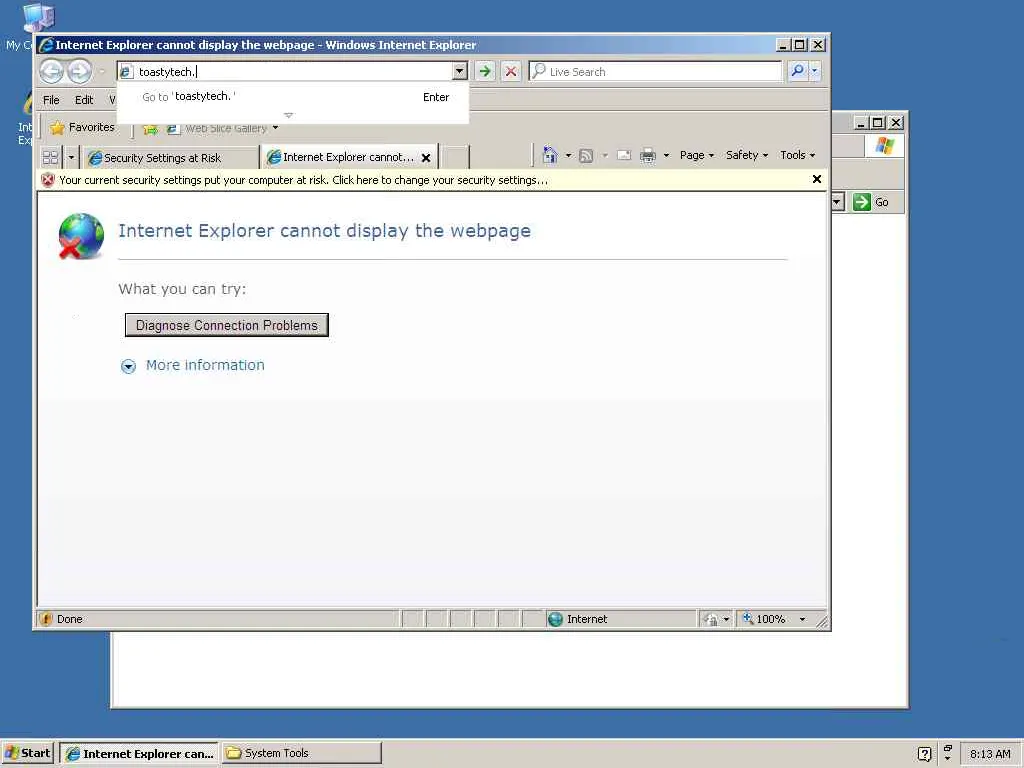The image size is (1024, 768).
Task: Click Windows flag logo in background window
Action: click(x=885, y=145)
